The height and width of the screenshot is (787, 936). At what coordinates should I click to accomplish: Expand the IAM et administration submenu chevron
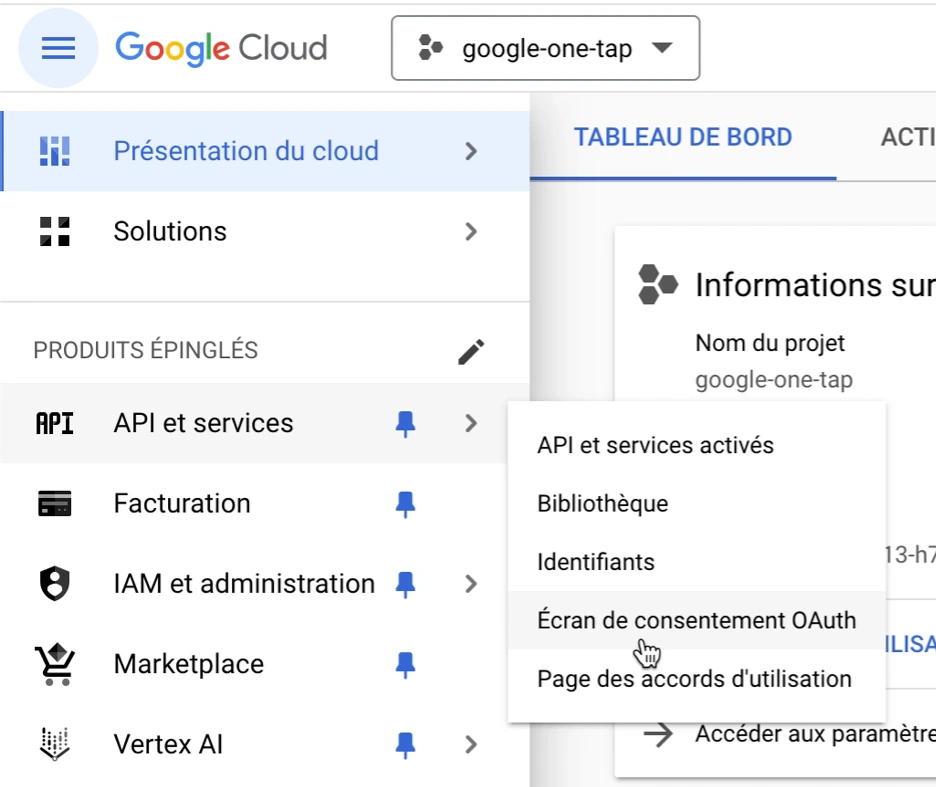click(471, 584)
